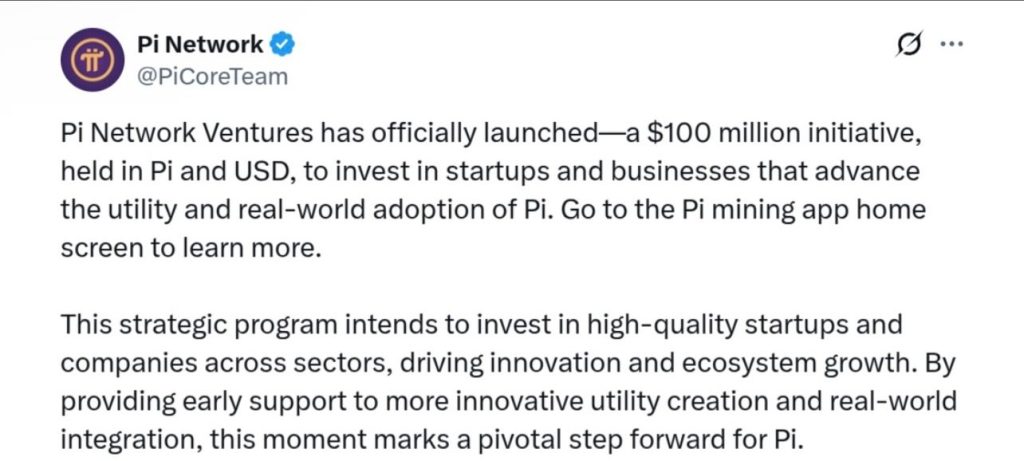The width and height of the screenshot is (1024, 461).
Task: Click "providing early support" text
Action: pyautogui.click(x=172, y=399)
